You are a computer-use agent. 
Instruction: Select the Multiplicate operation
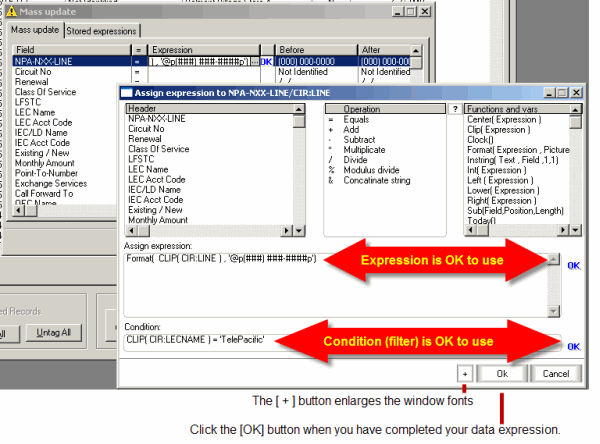tap(364, 150)
